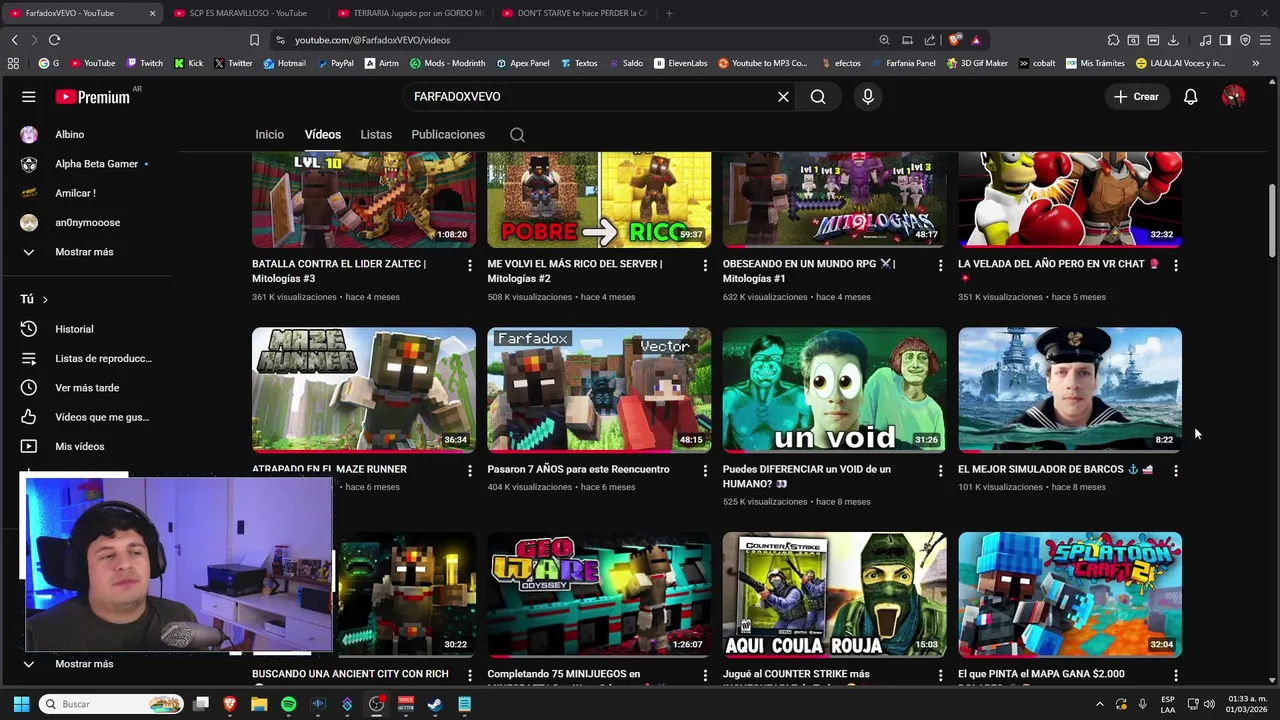The width and height of the screenshot is (1280, 720).
Task: Switch to TERRARIA browser tab
Action: 410,13
